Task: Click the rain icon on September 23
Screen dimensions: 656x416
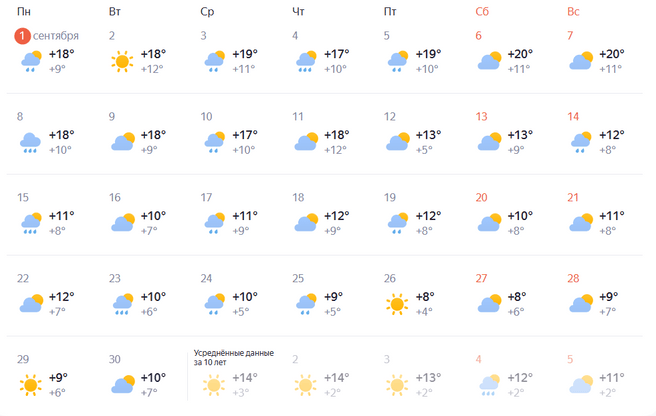Action: 122,303
